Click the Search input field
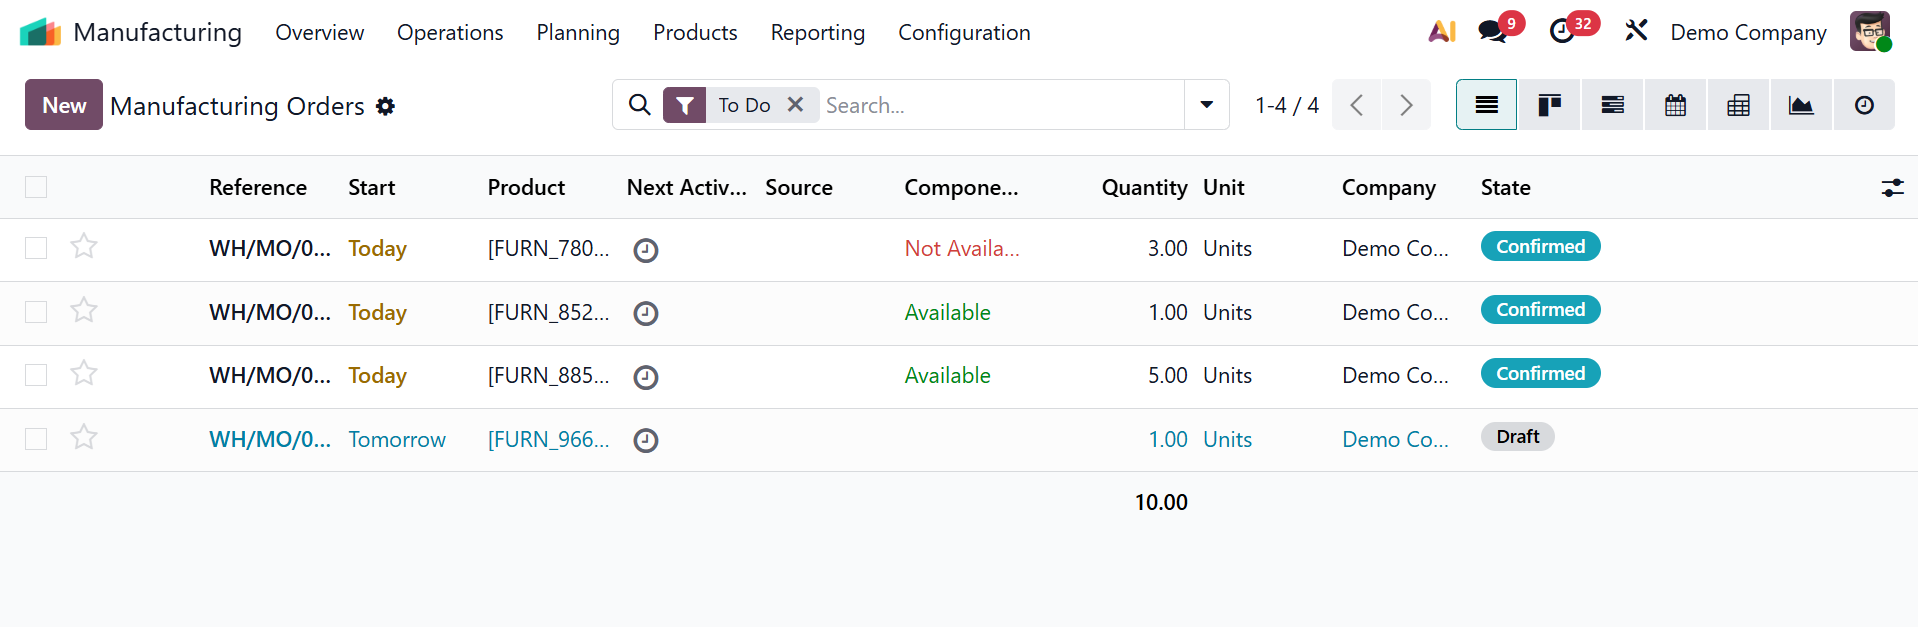Viewport: 1918px width, 627px height. point(1000,105)
